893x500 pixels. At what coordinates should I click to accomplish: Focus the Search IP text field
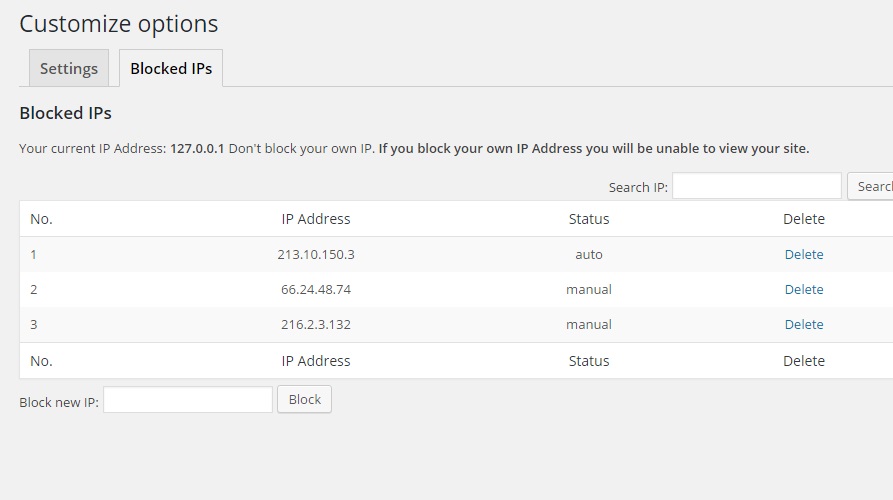(756, 186)
